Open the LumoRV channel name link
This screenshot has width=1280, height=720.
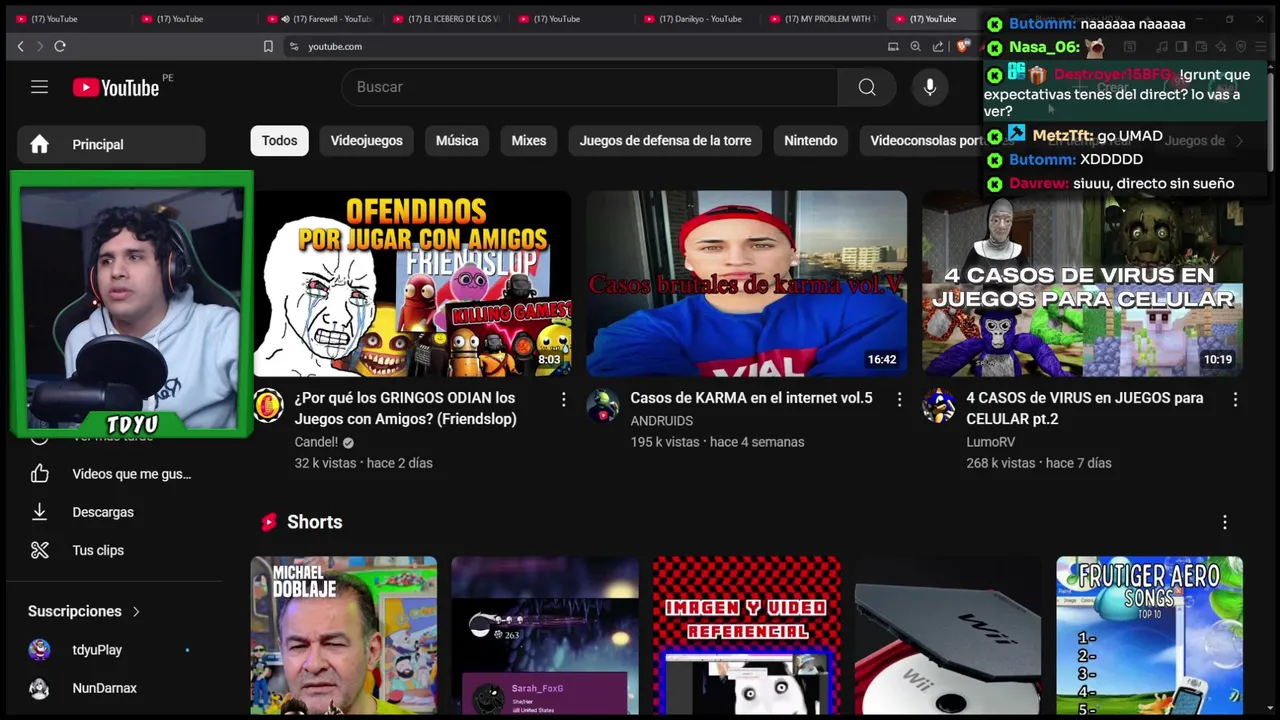[990, 442]
